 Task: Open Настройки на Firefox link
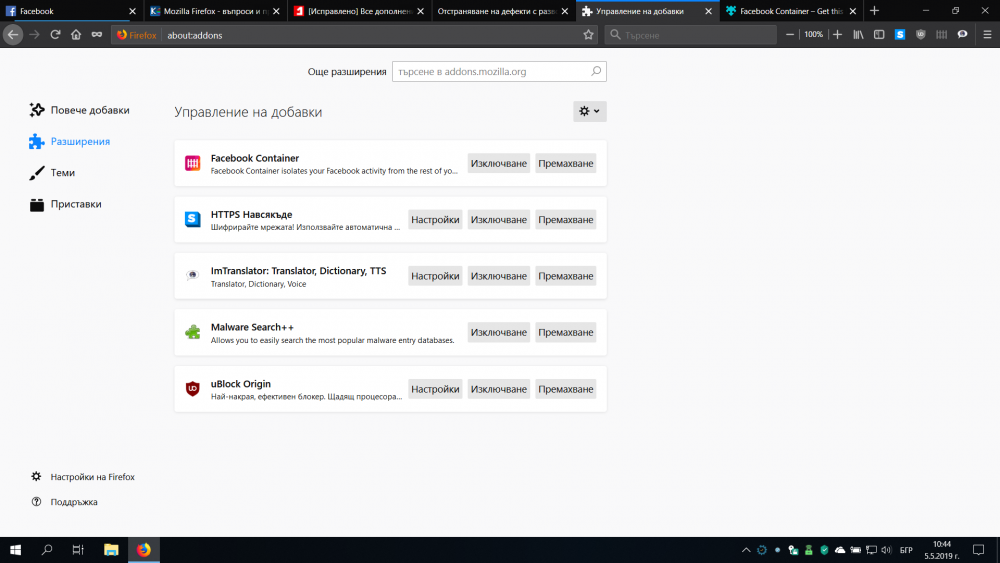pyautogui.click(x=83, y=476)
